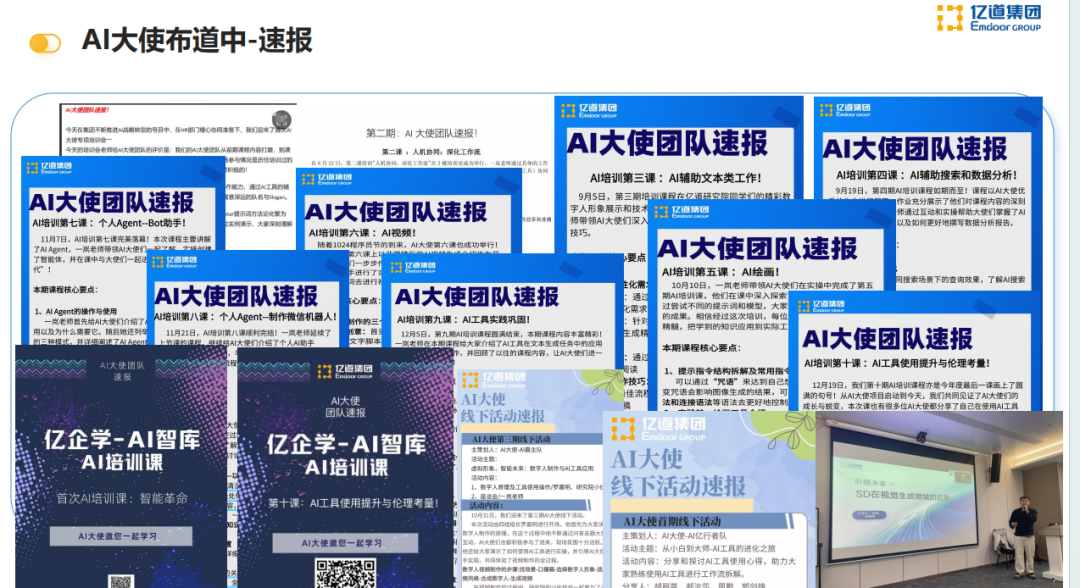Click the Emdoor logo on the 第三课 poster

[x=589, y=110]
